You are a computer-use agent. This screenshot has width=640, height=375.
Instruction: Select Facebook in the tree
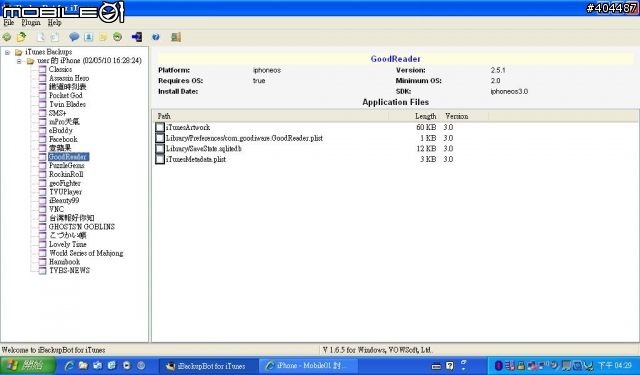coord(63,139)
